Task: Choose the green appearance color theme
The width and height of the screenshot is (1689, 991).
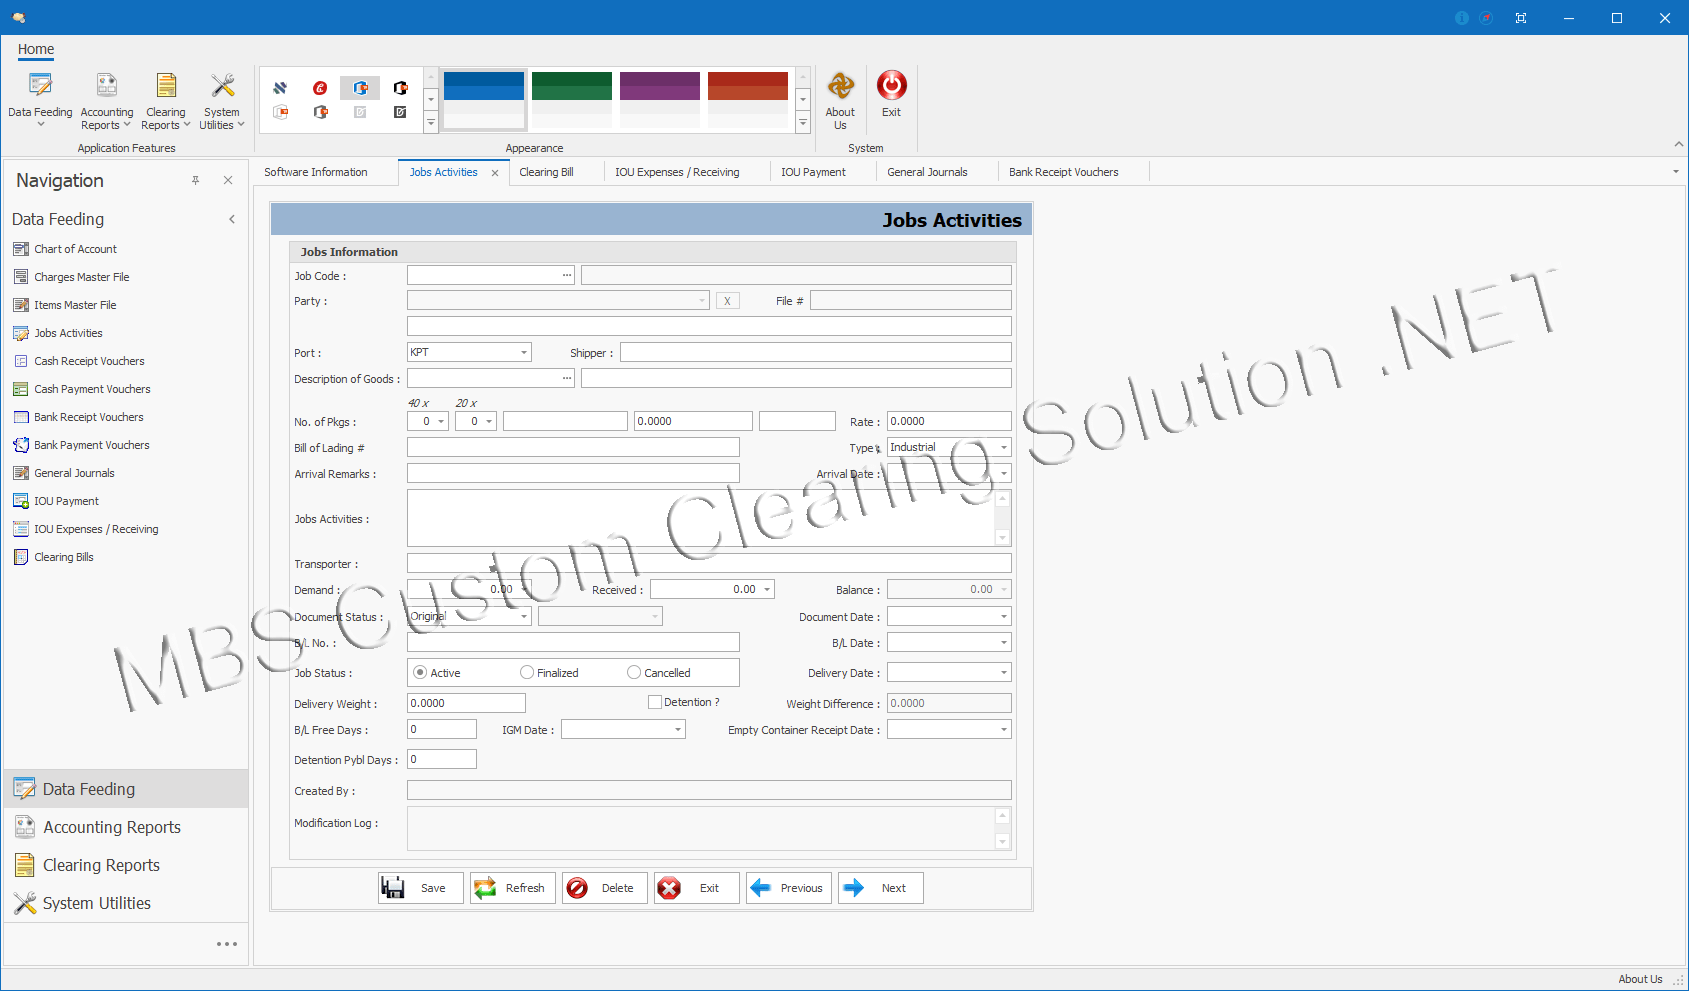Action: click(572, 99)
